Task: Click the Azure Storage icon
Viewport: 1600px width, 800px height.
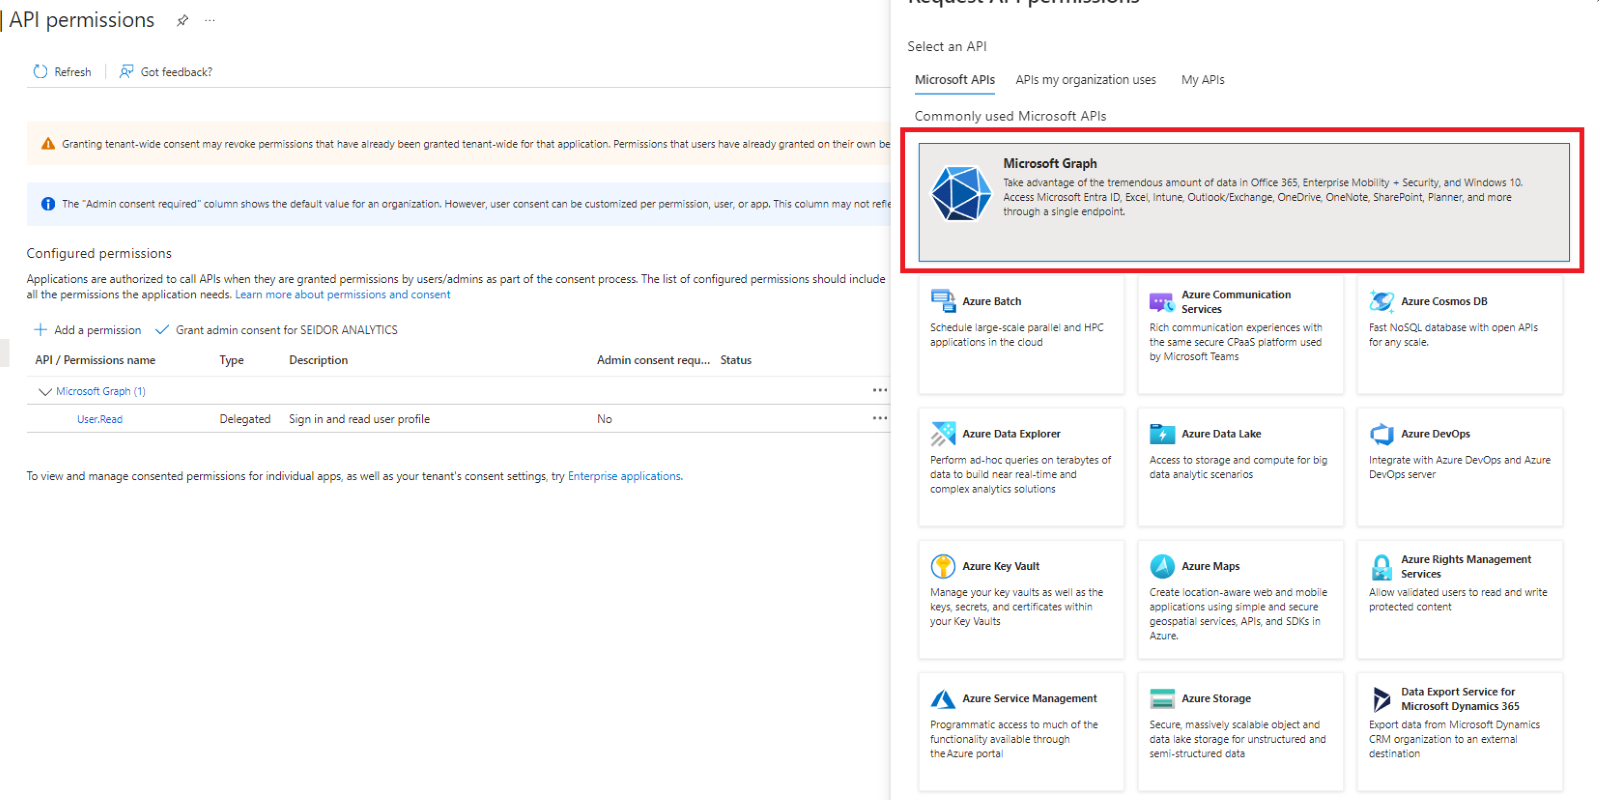Action: point(1162,699)
